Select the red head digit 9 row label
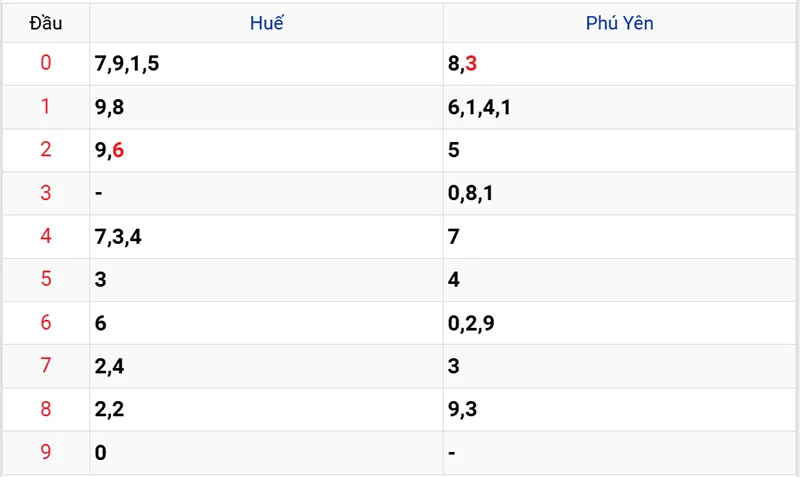 (x=45, y=453)
